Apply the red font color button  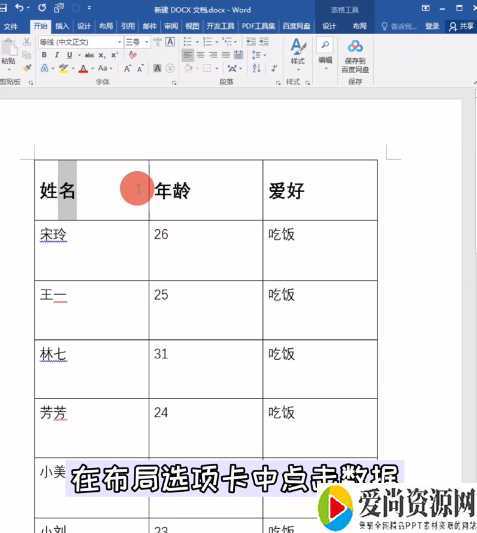(83, 68)
